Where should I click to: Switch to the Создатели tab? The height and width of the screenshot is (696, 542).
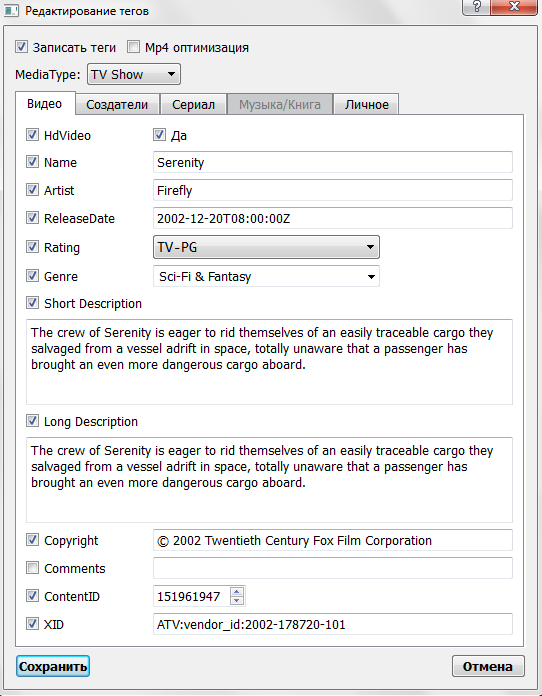coord(117,104)
